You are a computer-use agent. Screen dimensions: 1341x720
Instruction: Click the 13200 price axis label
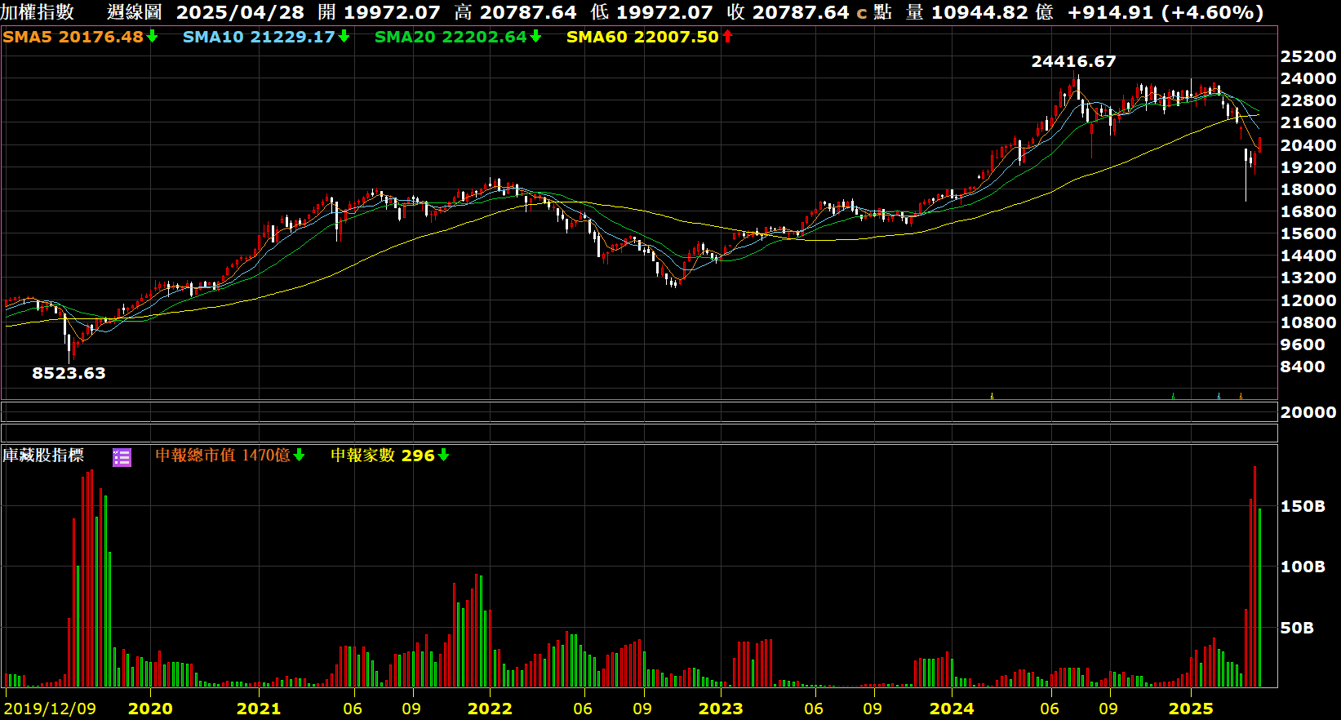tap(1310, 278)
